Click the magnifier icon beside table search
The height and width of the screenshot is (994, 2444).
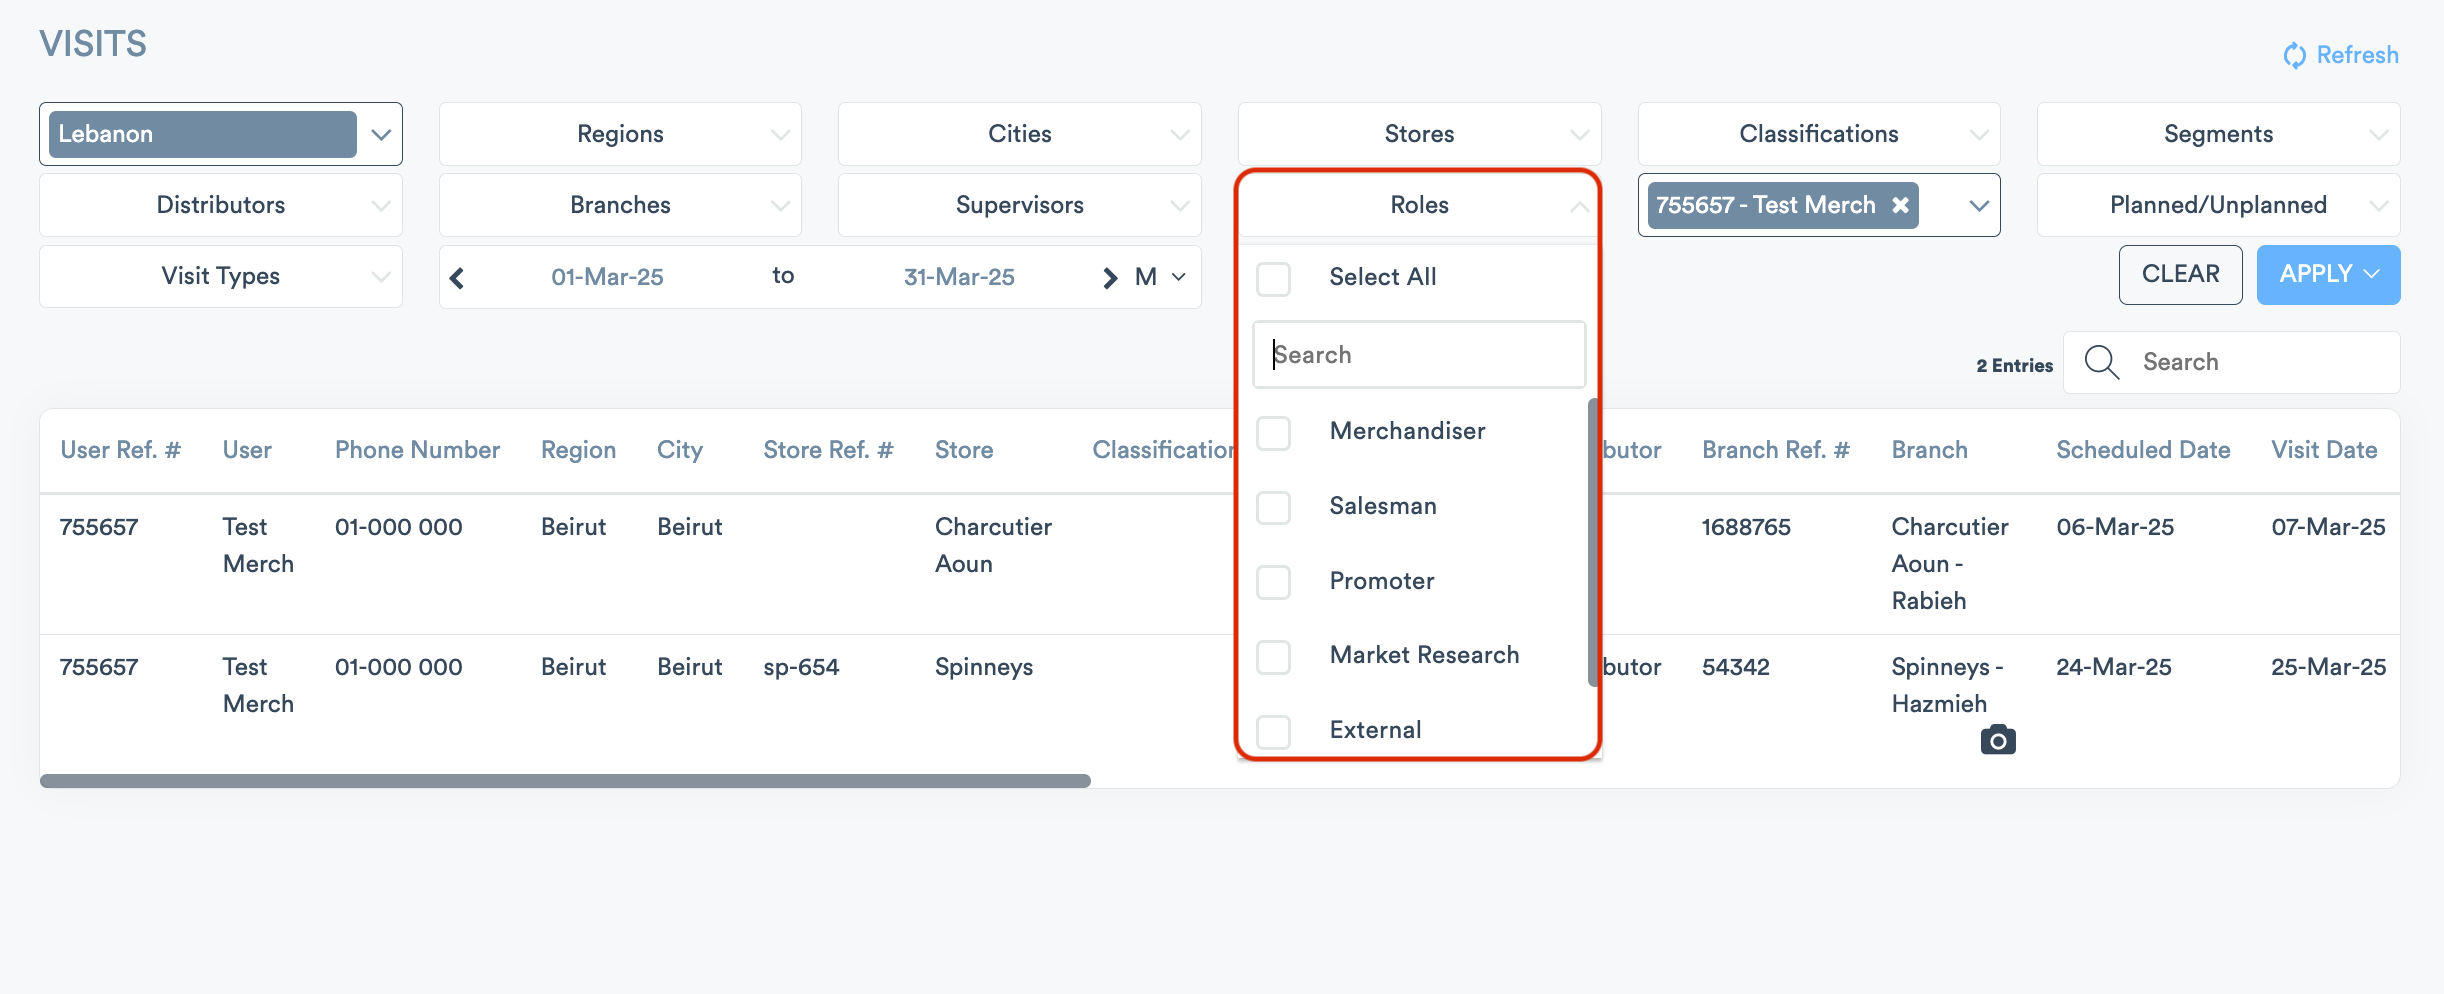point(2101,362)
